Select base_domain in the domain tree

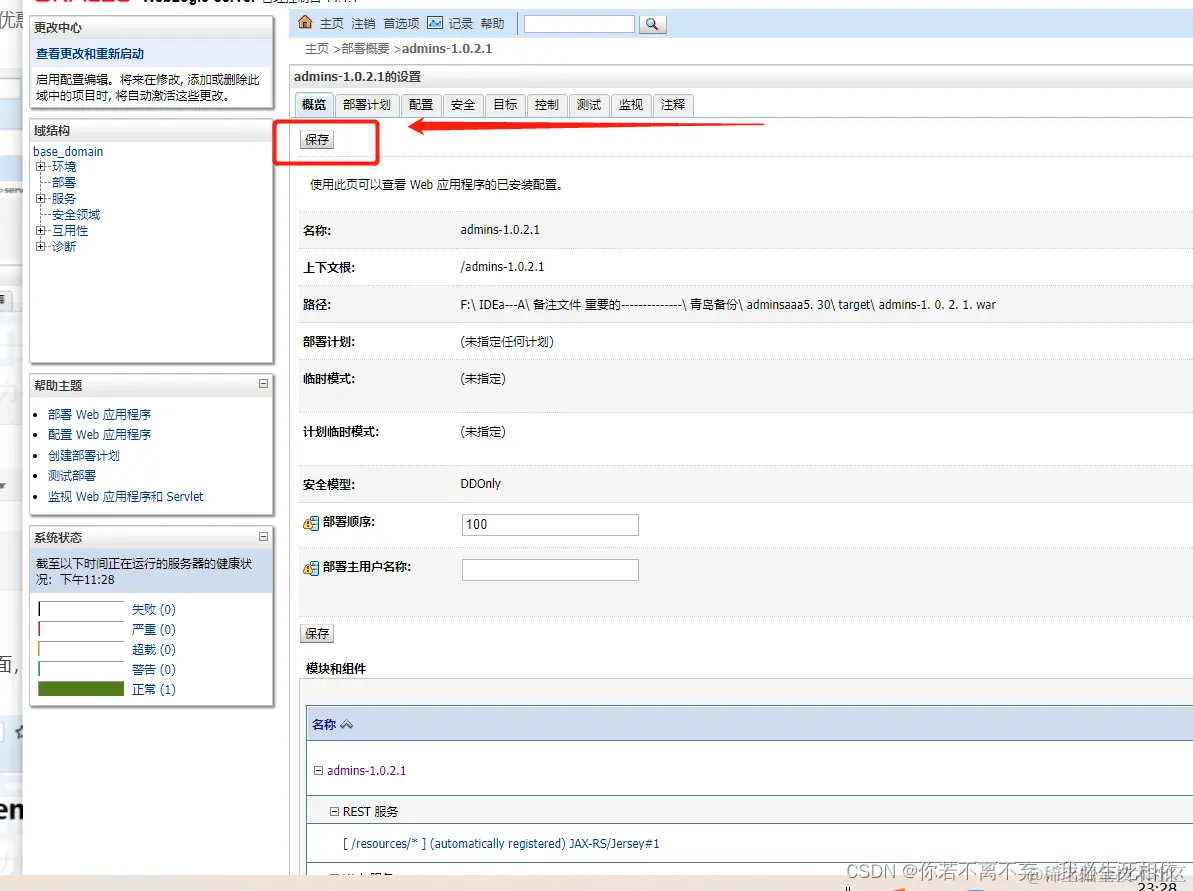pos(68,151)
